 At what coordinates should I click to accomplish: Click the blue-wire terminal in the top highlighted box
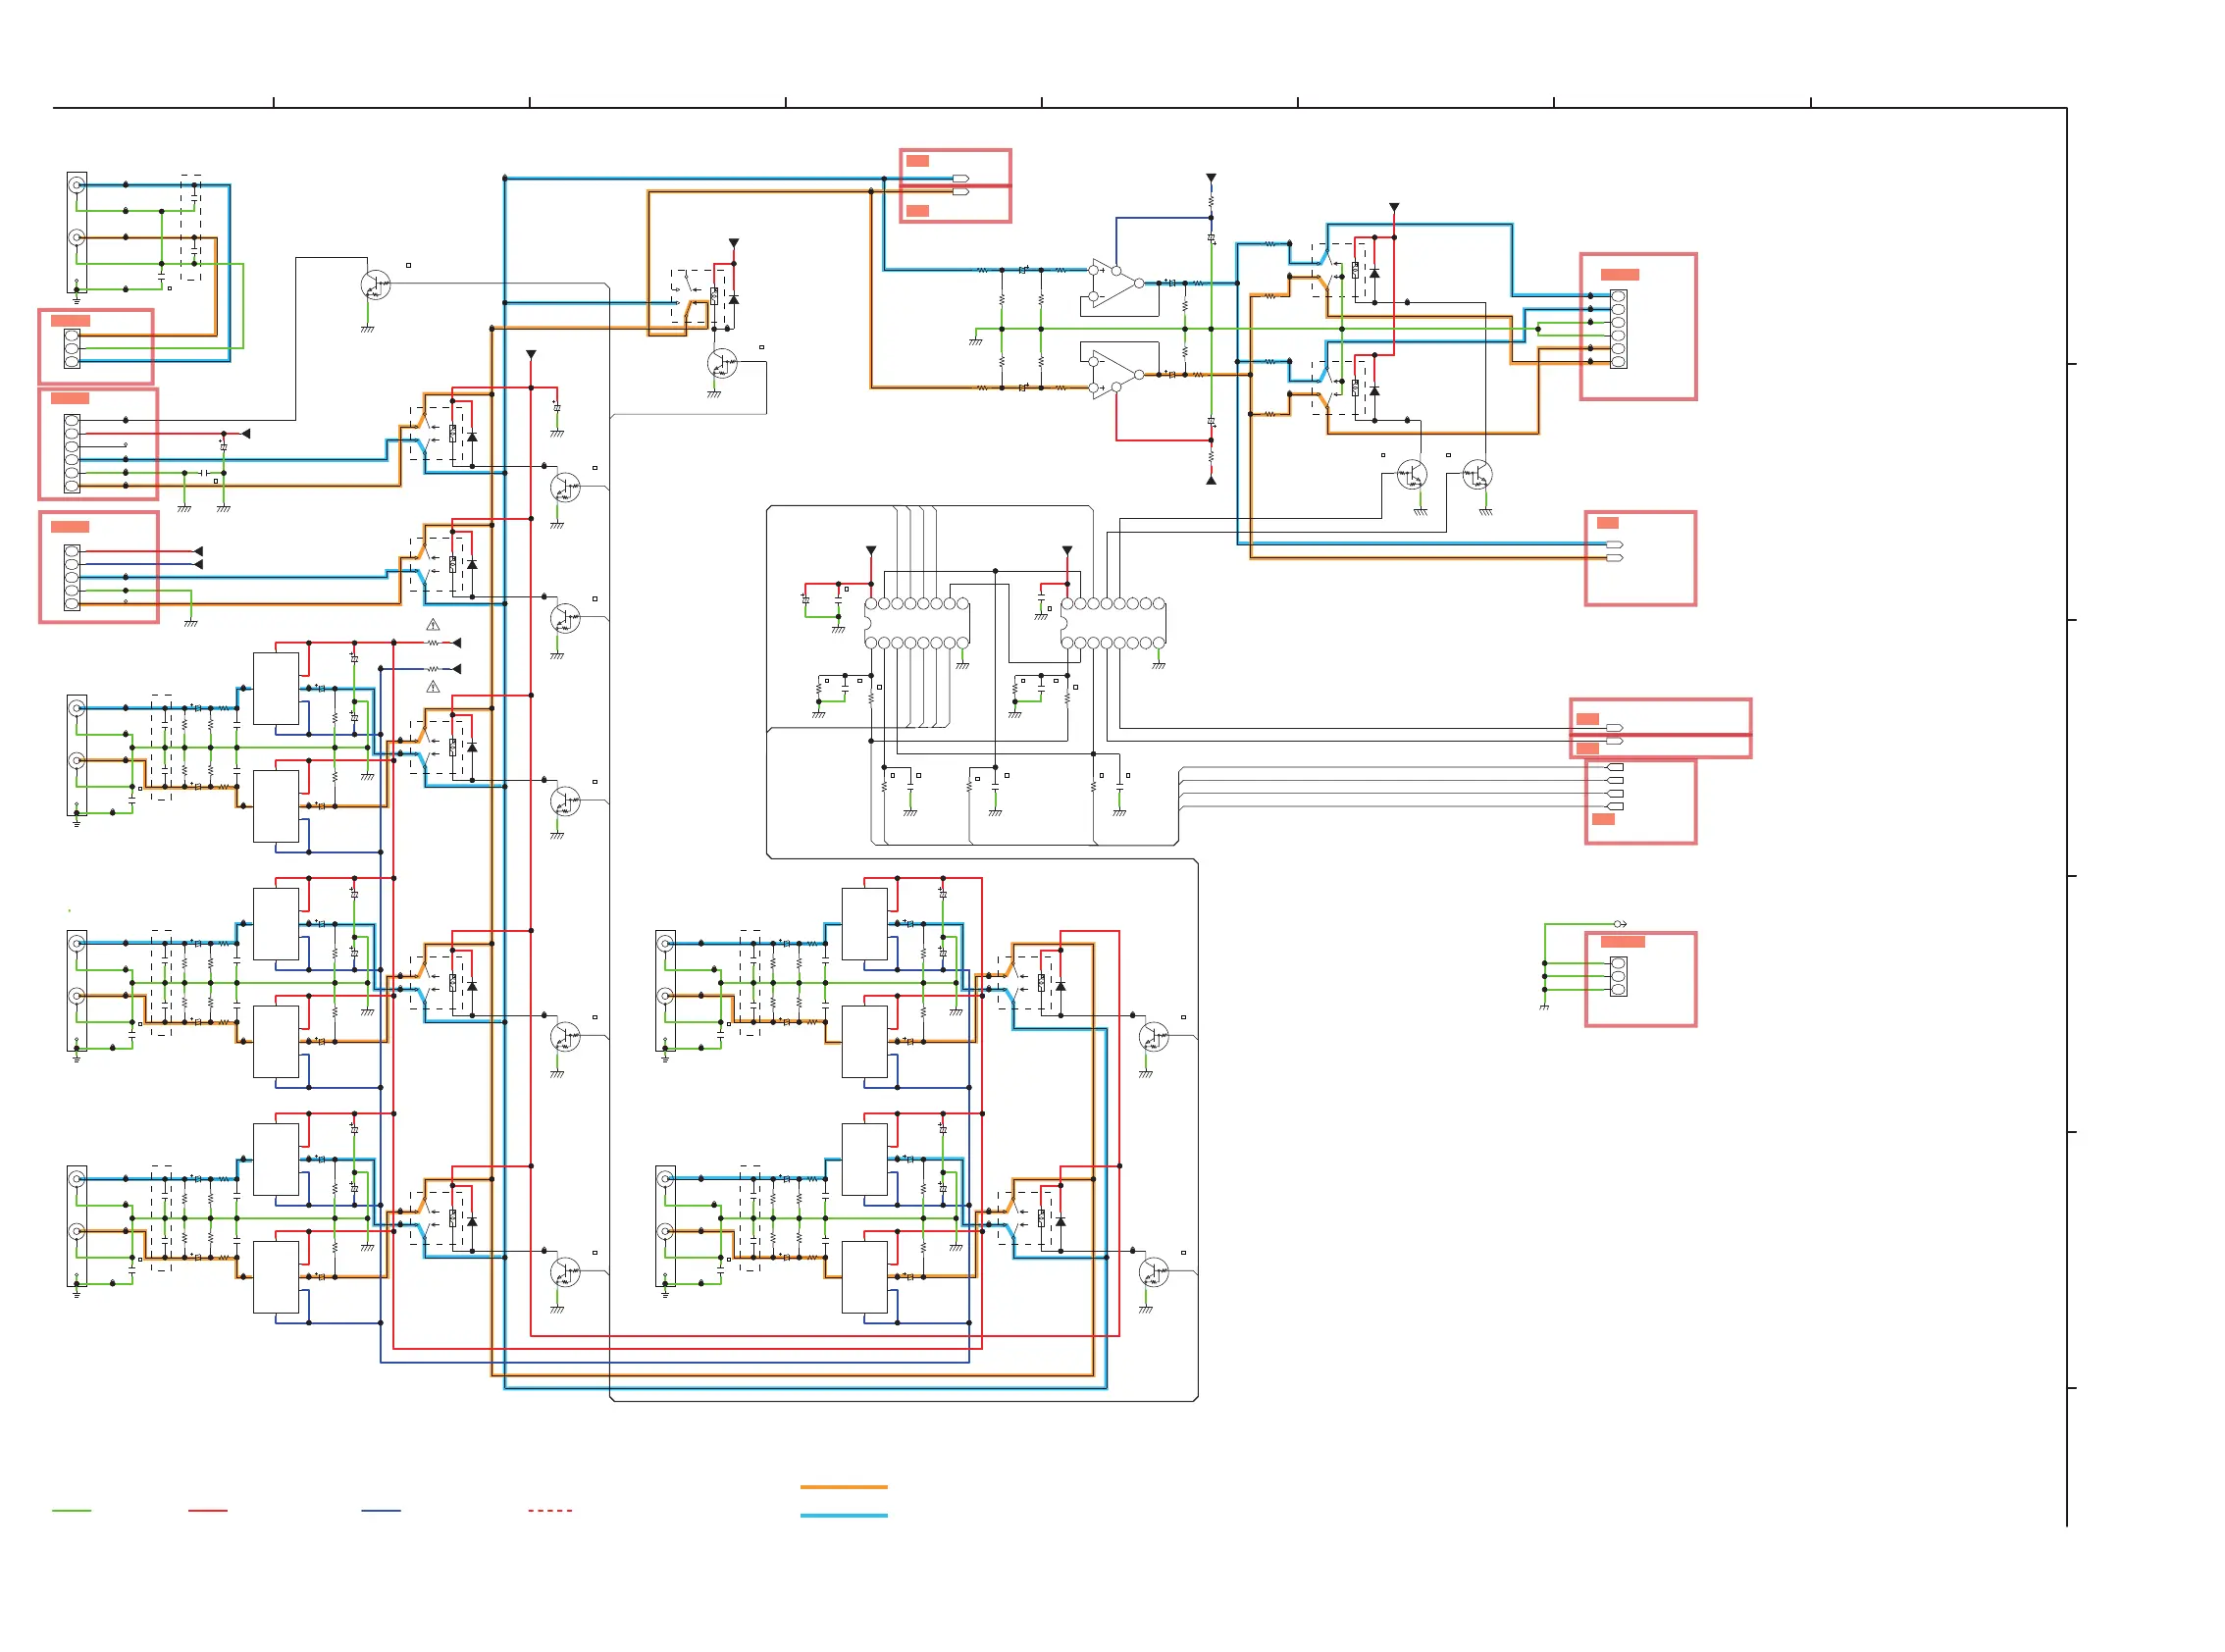click(961, 178)
